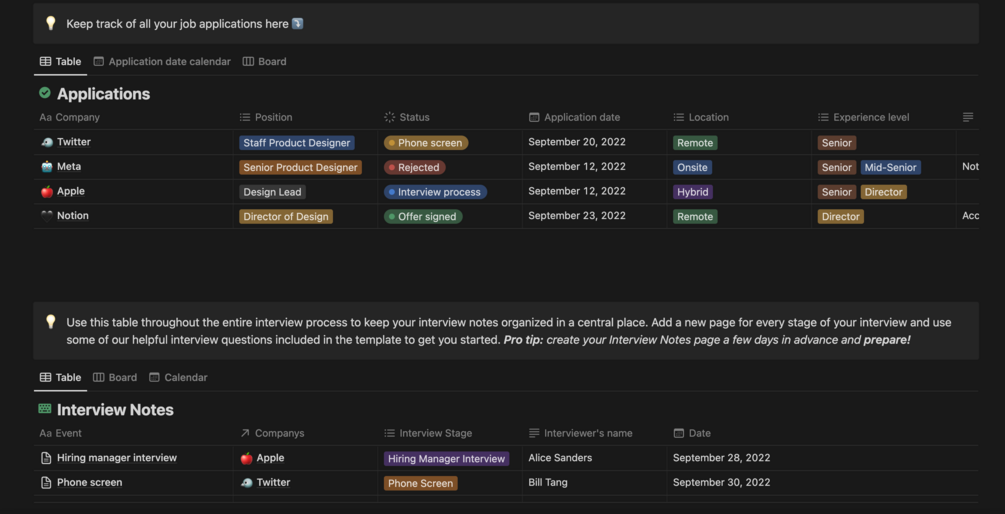
Task: Click the Twitter bird icon in Applications
Action: [47, 142]
